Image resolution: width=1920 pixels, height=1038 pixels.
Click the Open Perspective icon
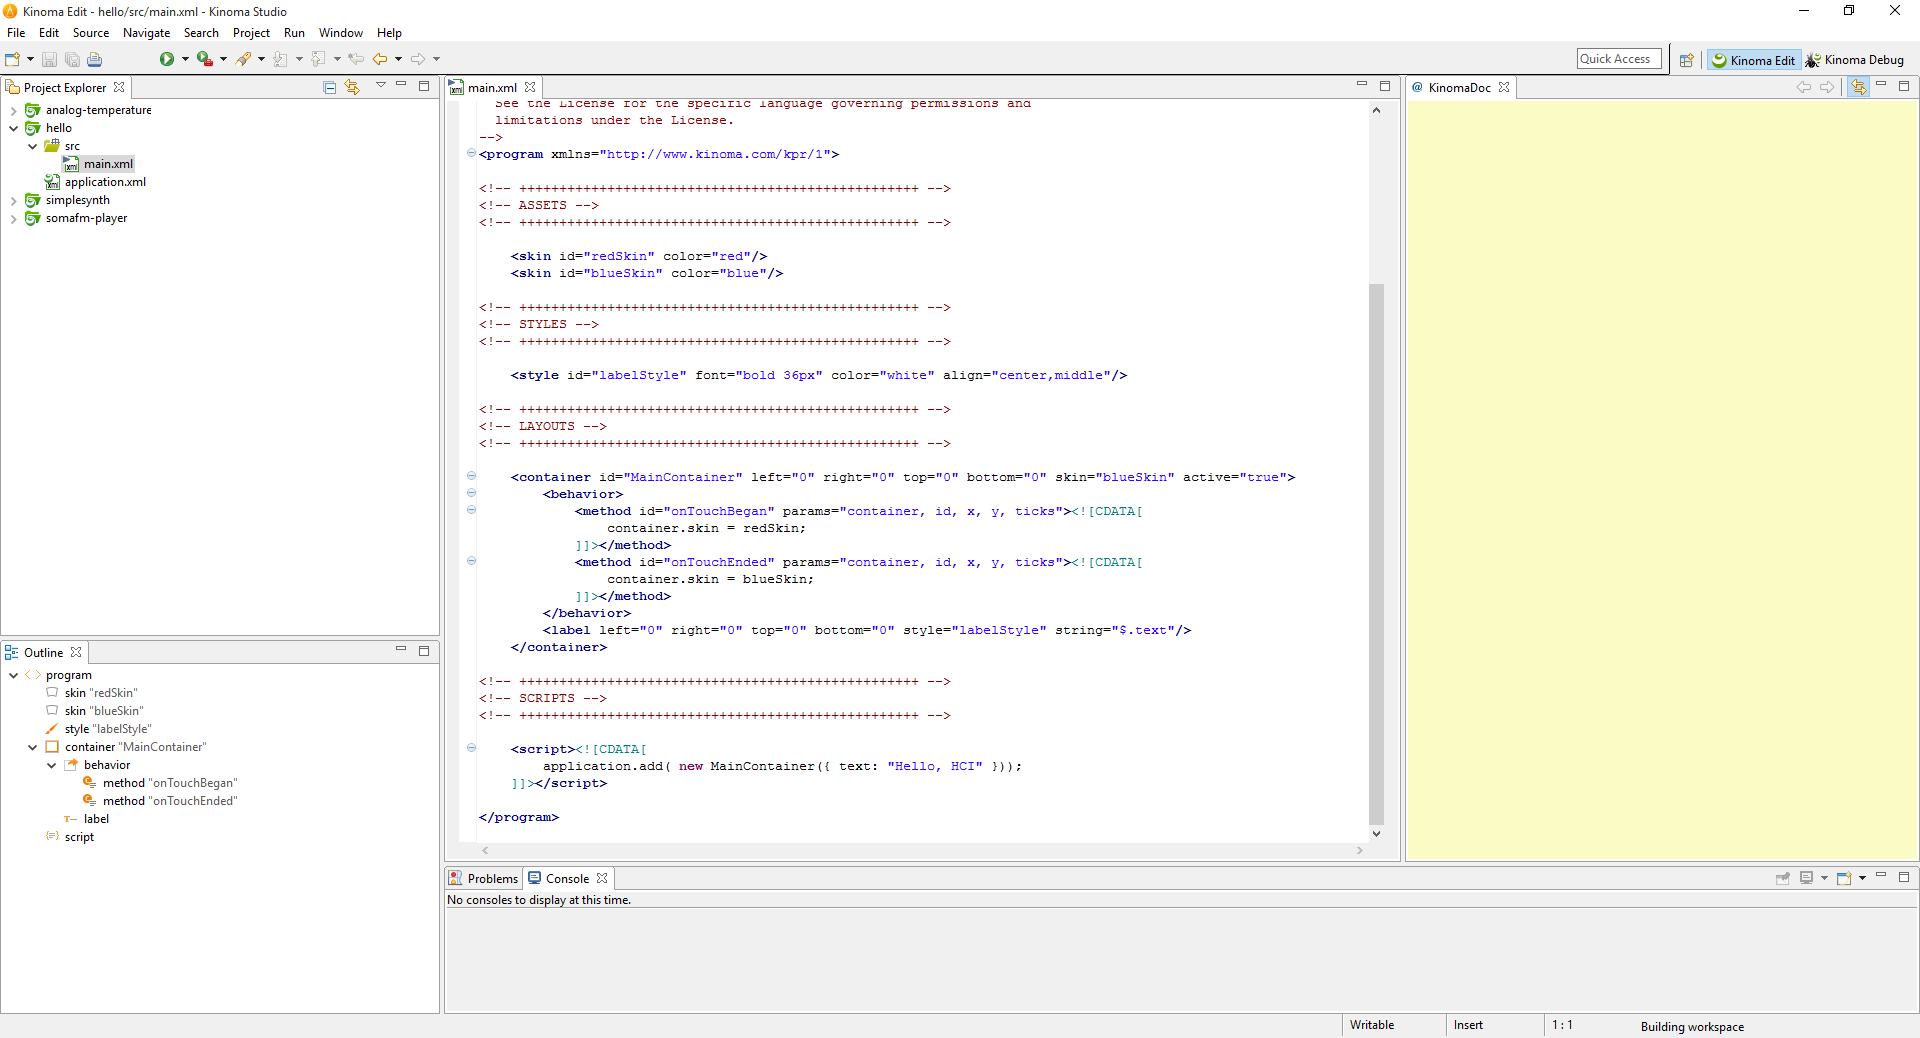click(1686, 60)
